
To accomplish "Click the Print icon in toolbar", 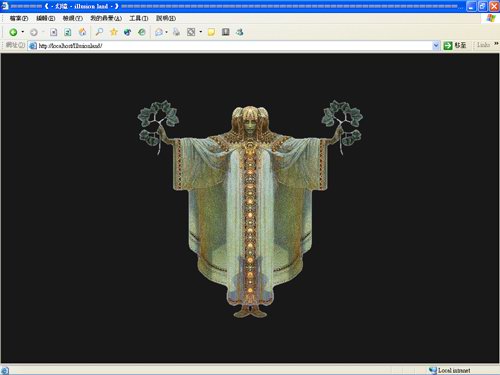I will tap(176, 32).
